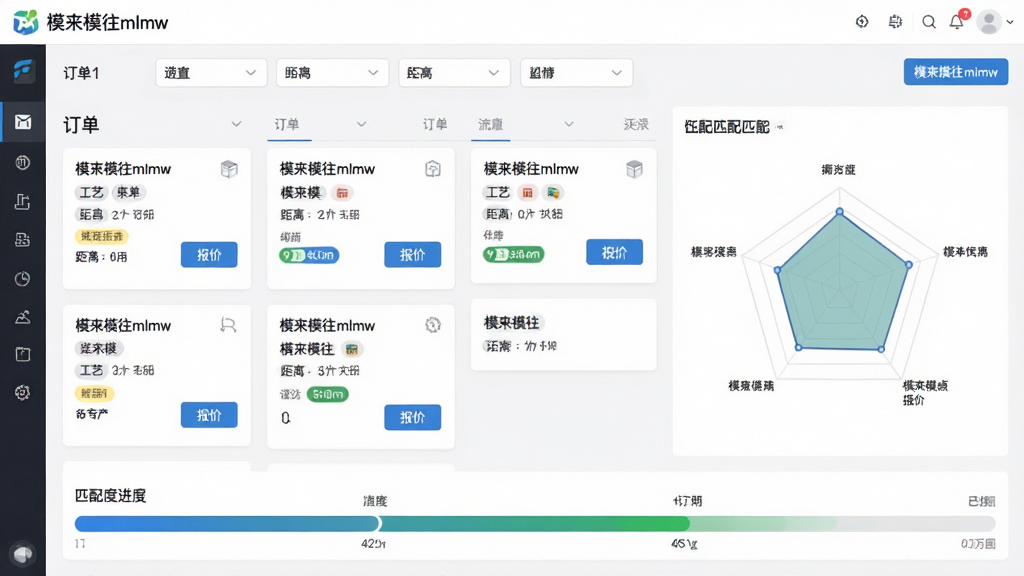Click the chip icon left of the search magnifier

pos(895,22)
